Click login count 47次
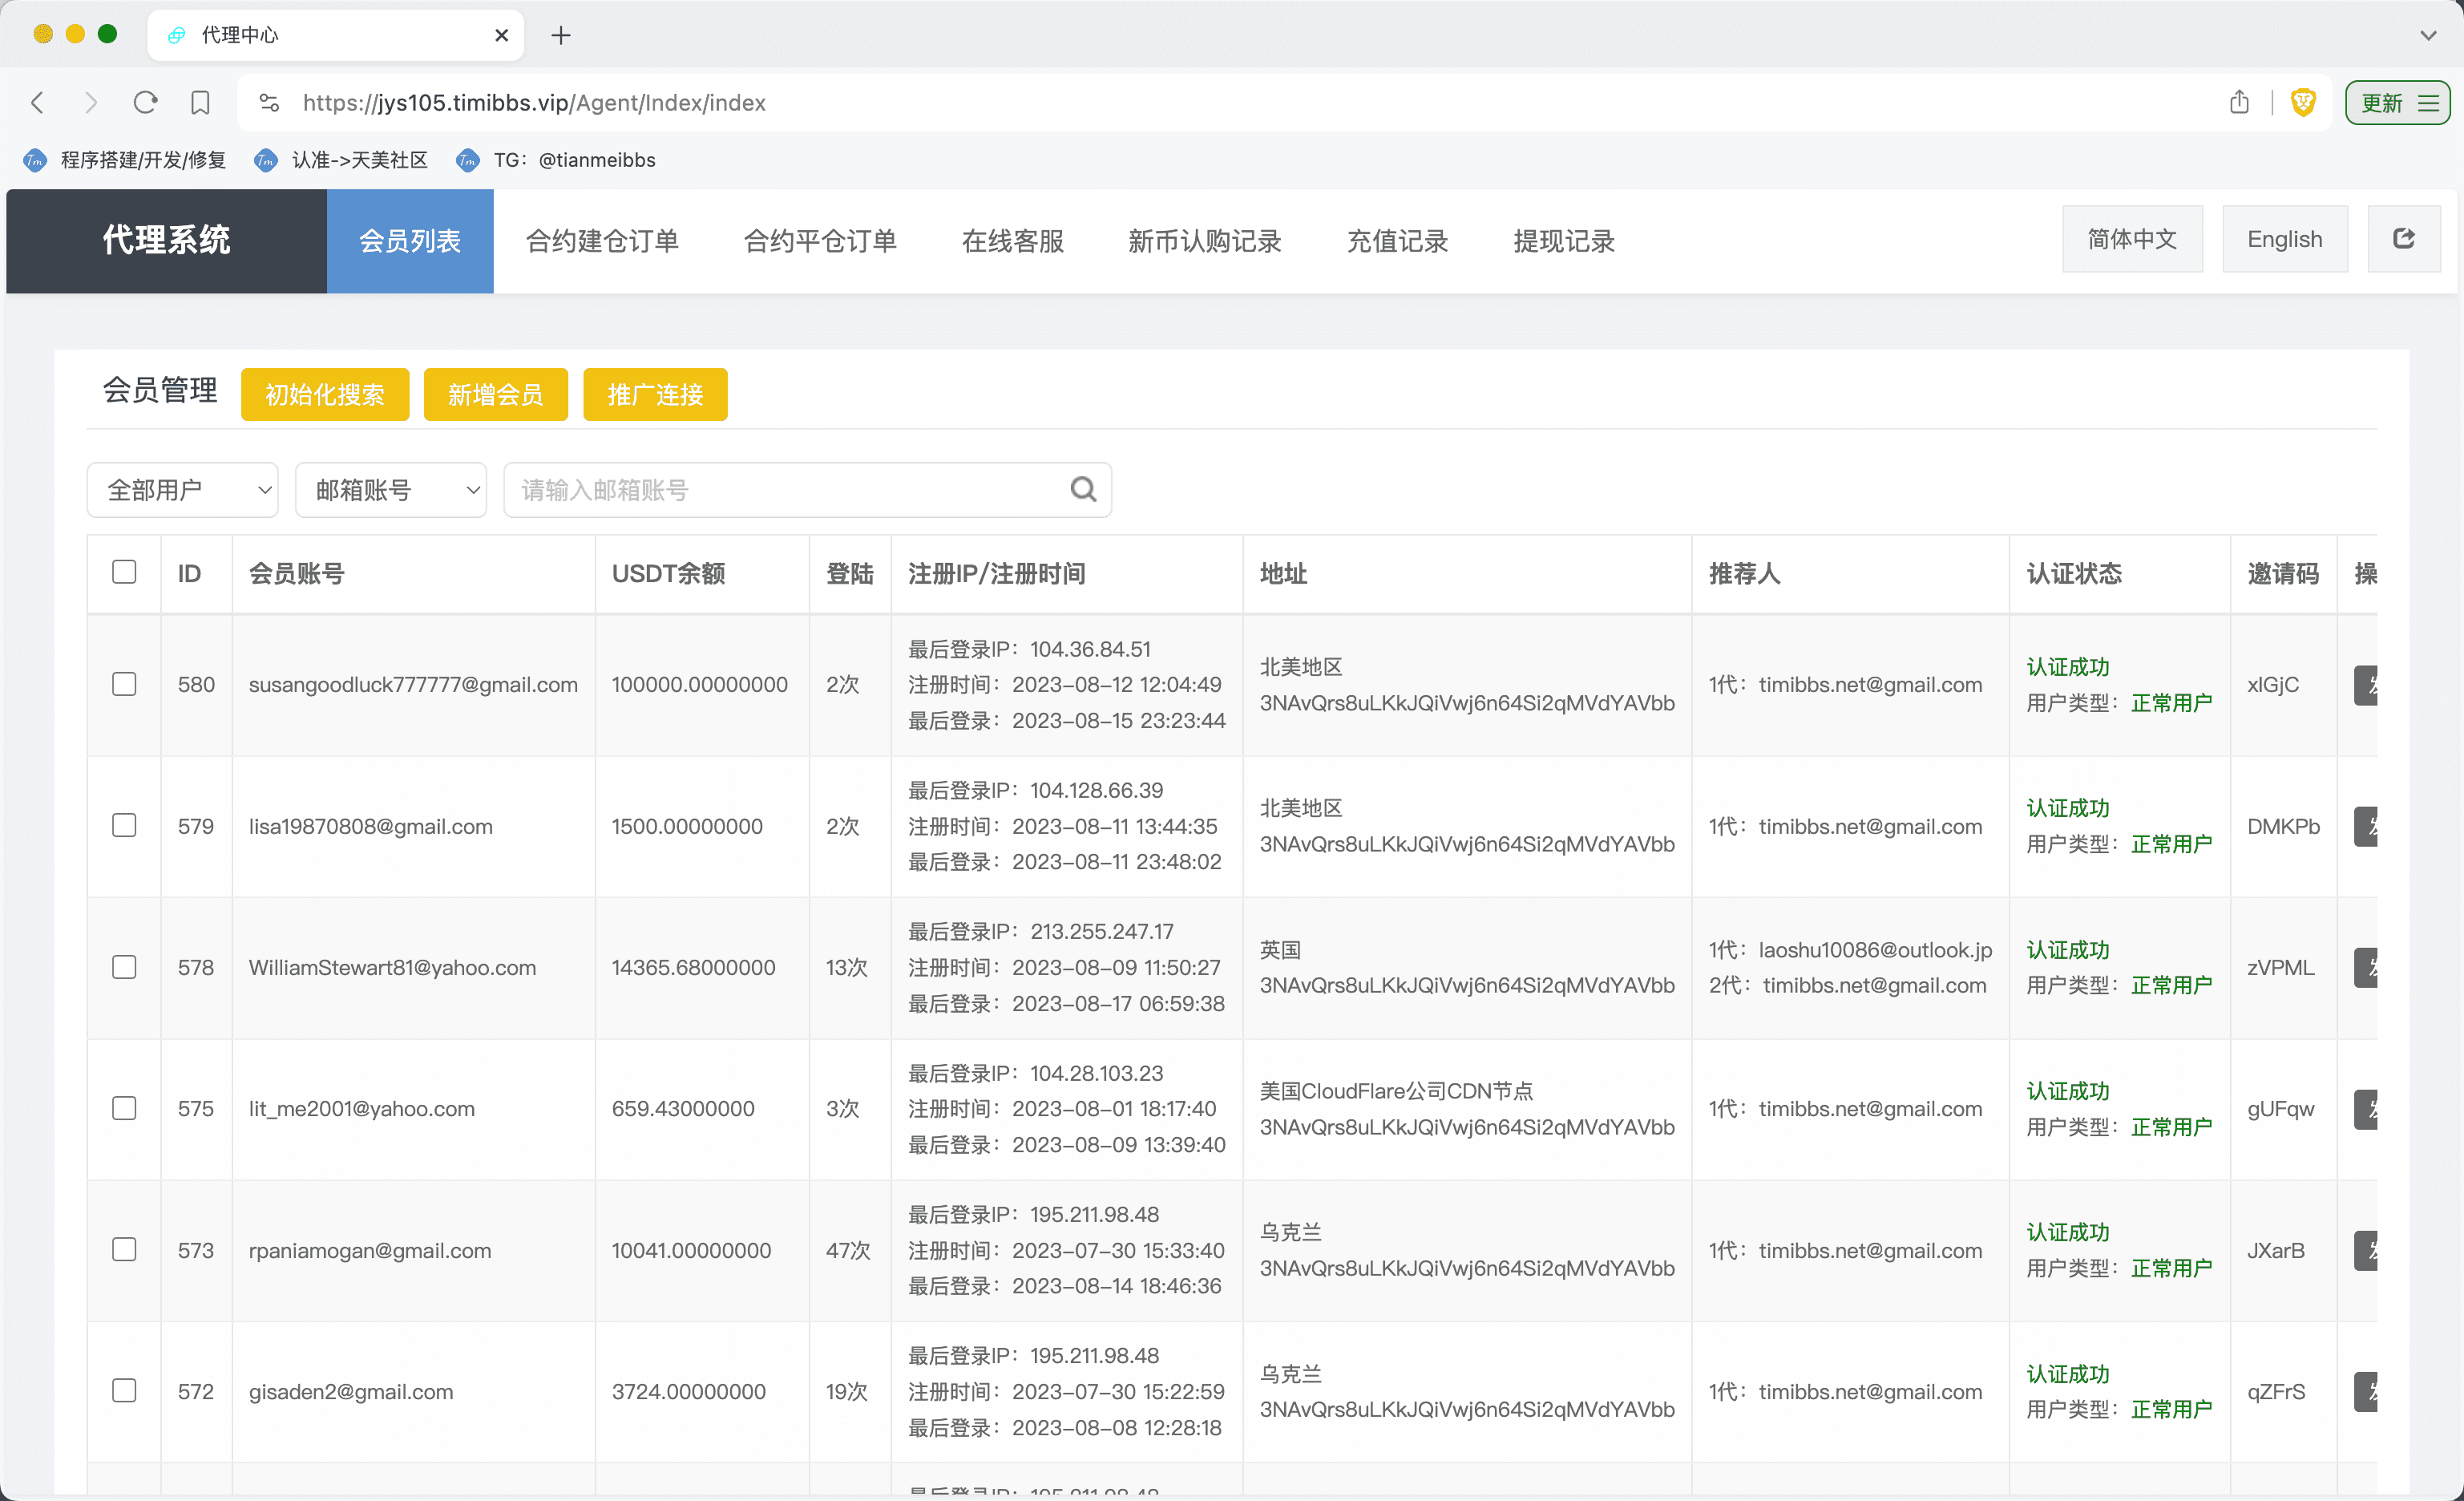Screen dimensions: 2464x1501 [x=847, y=1251]
